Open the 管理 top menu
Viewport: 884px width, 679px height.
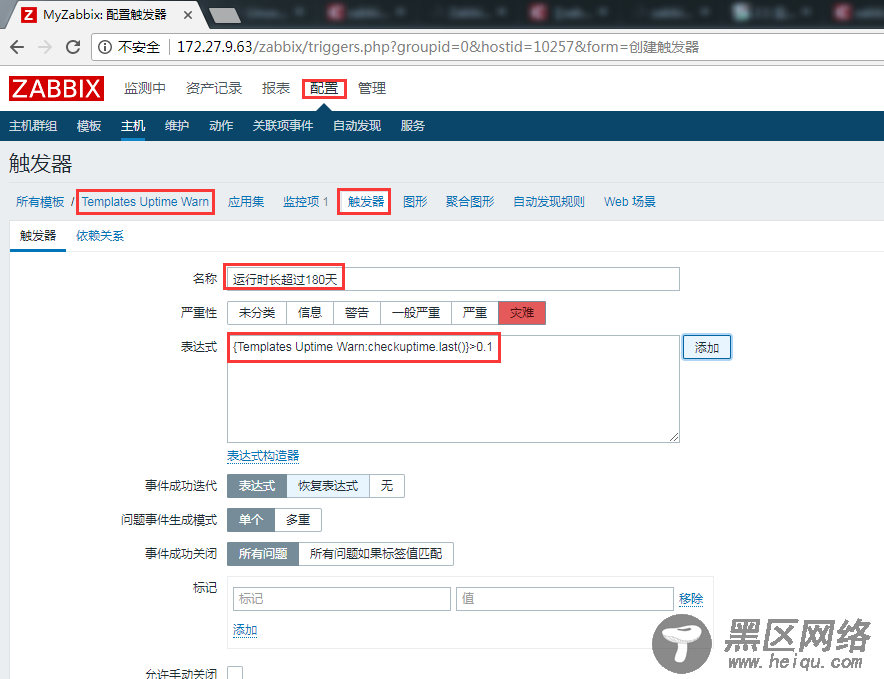(x=372, y=89)
